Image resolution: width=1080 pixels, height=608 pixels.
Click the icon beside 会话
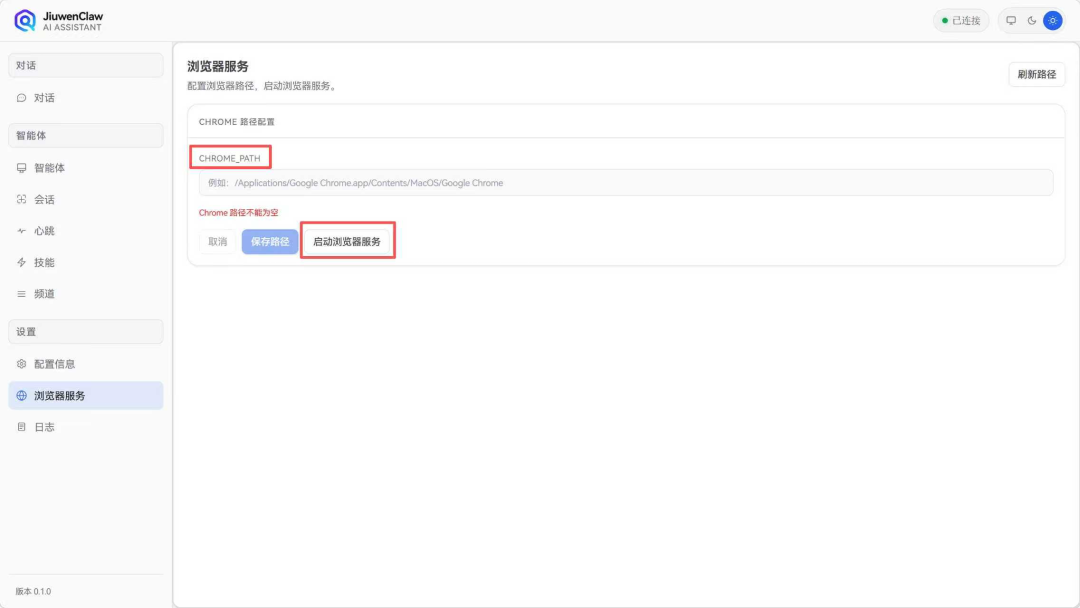[x=21, y=200]
